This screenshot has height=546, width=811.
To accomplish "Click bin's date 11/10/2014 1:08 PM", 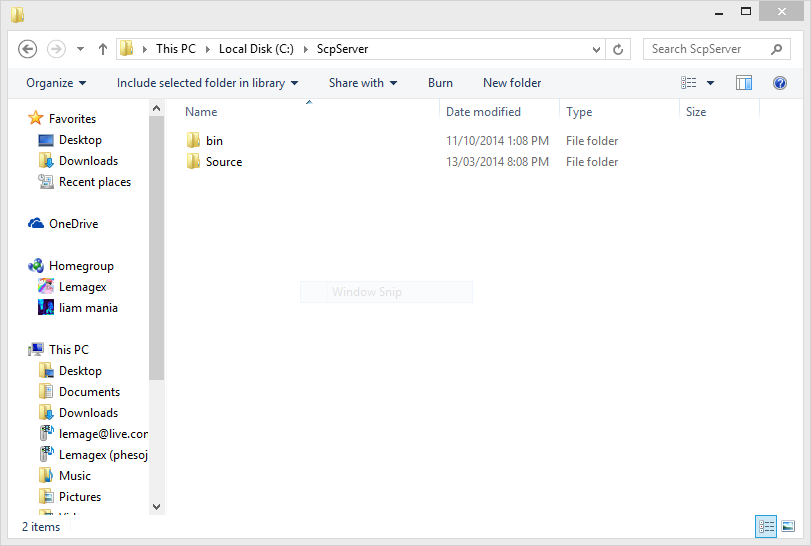I will pyautogui.click(x=497, y=141).
